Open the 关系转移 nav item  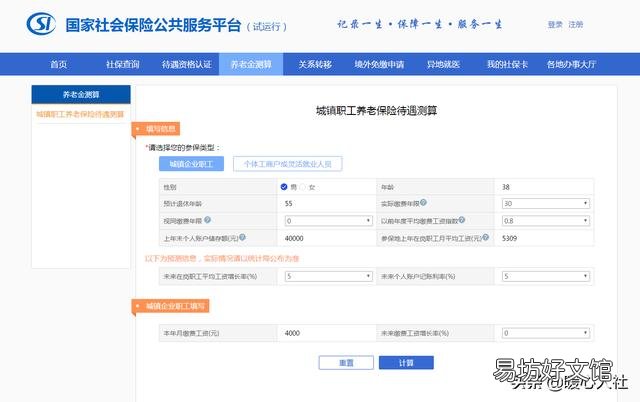pyautogui.click(x=315, y=64)
